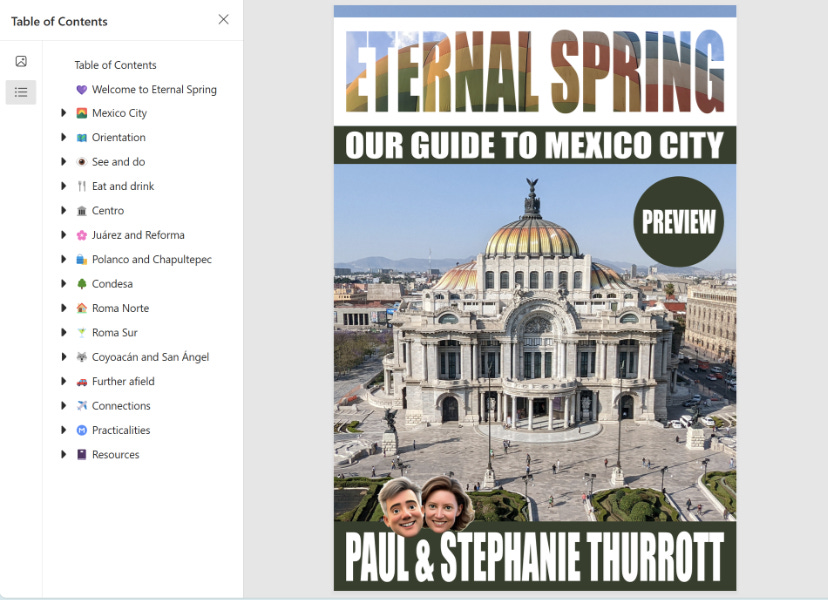Close the Table of Contents panel
This screenshot has height=600, width=828.
(223, 20)
